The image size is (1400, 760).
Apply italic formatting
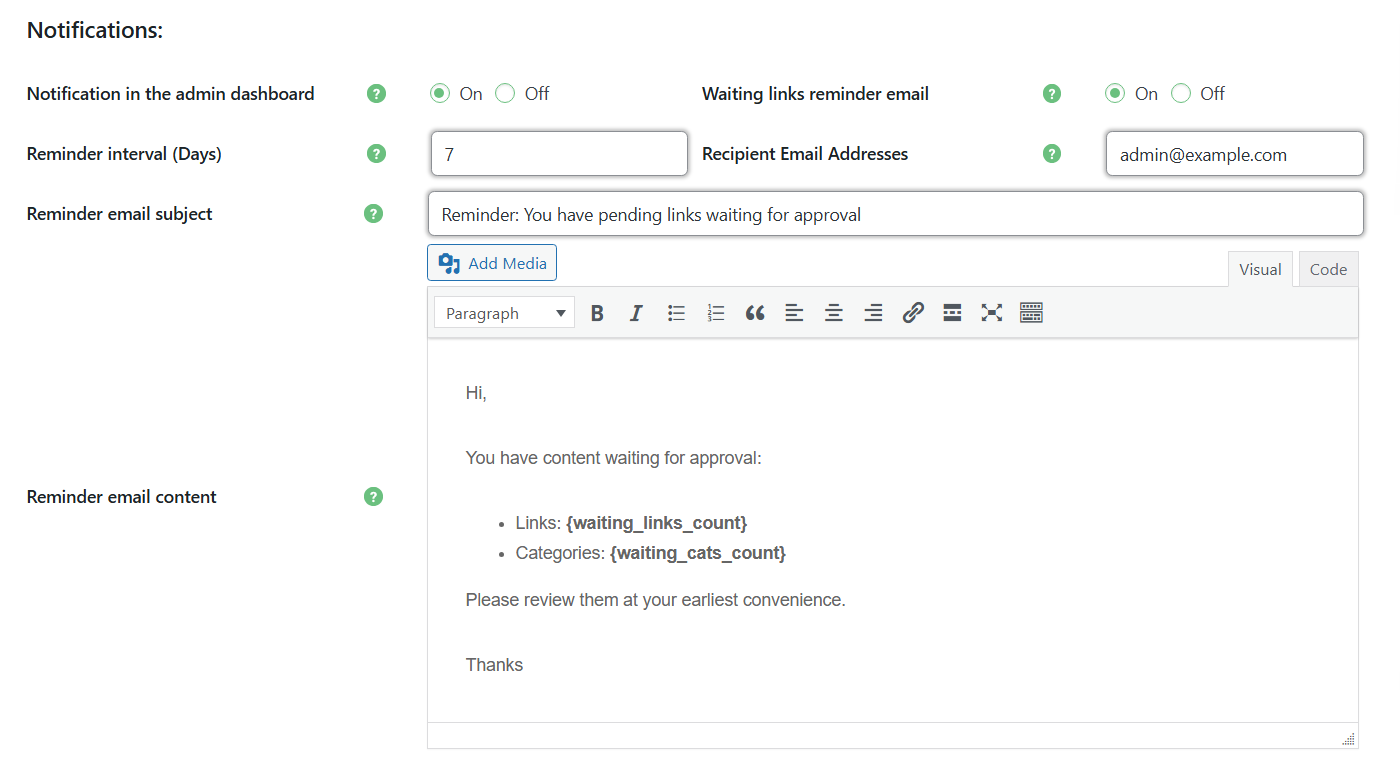point(636,312)
